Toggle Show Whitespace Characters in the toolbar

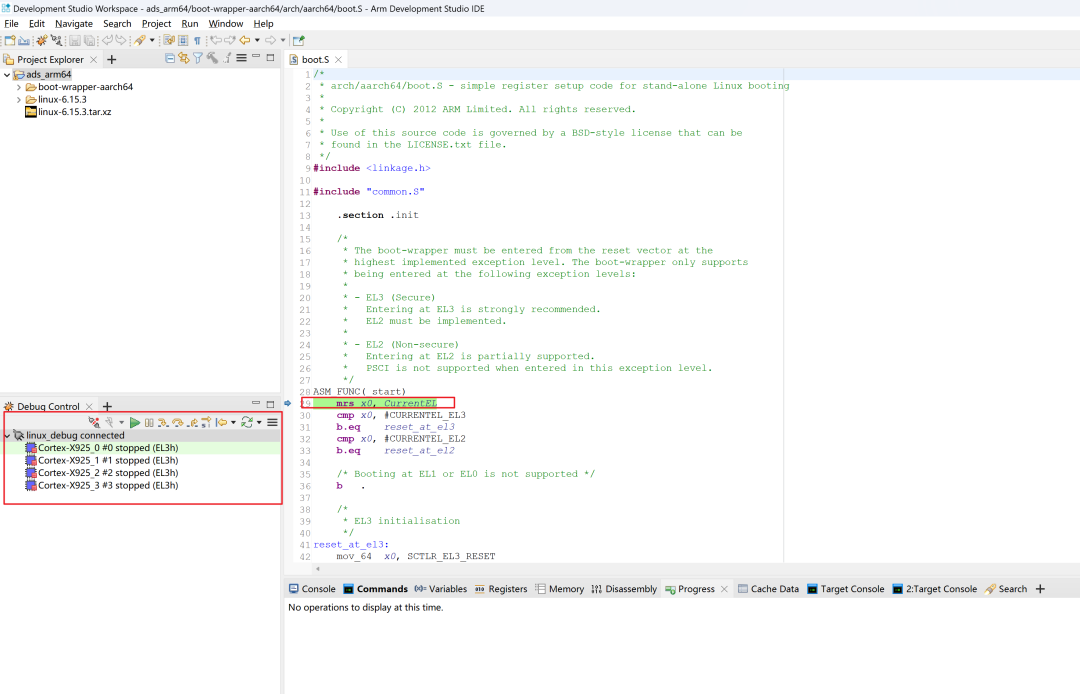(x=197, y=41)
